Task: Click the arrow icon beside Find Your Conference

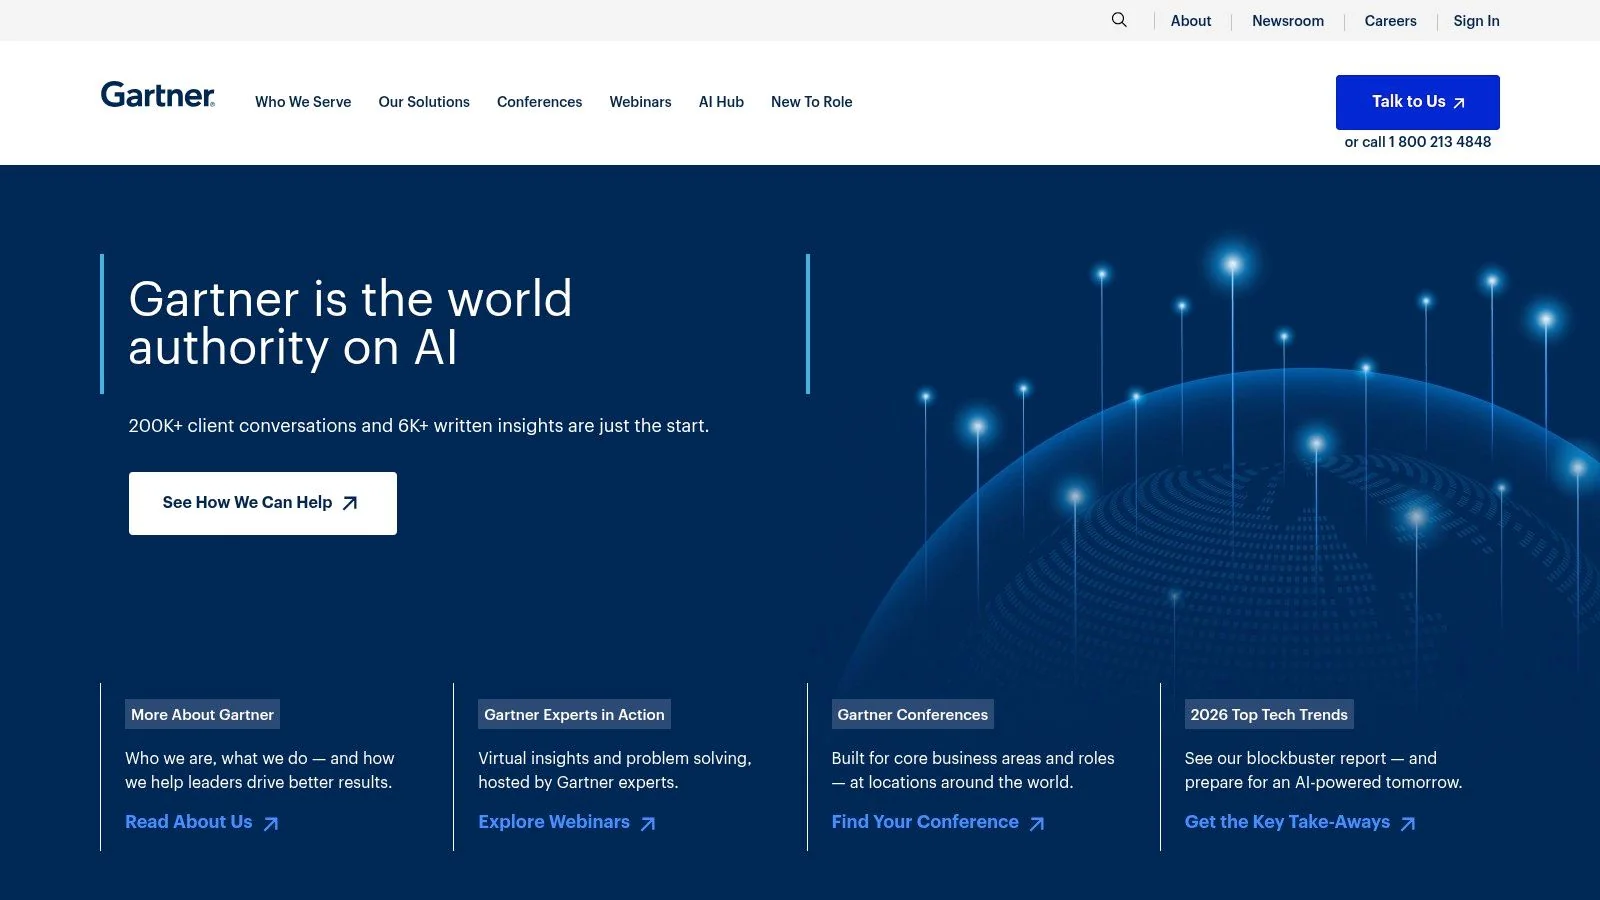Action: pos(1037,823)
